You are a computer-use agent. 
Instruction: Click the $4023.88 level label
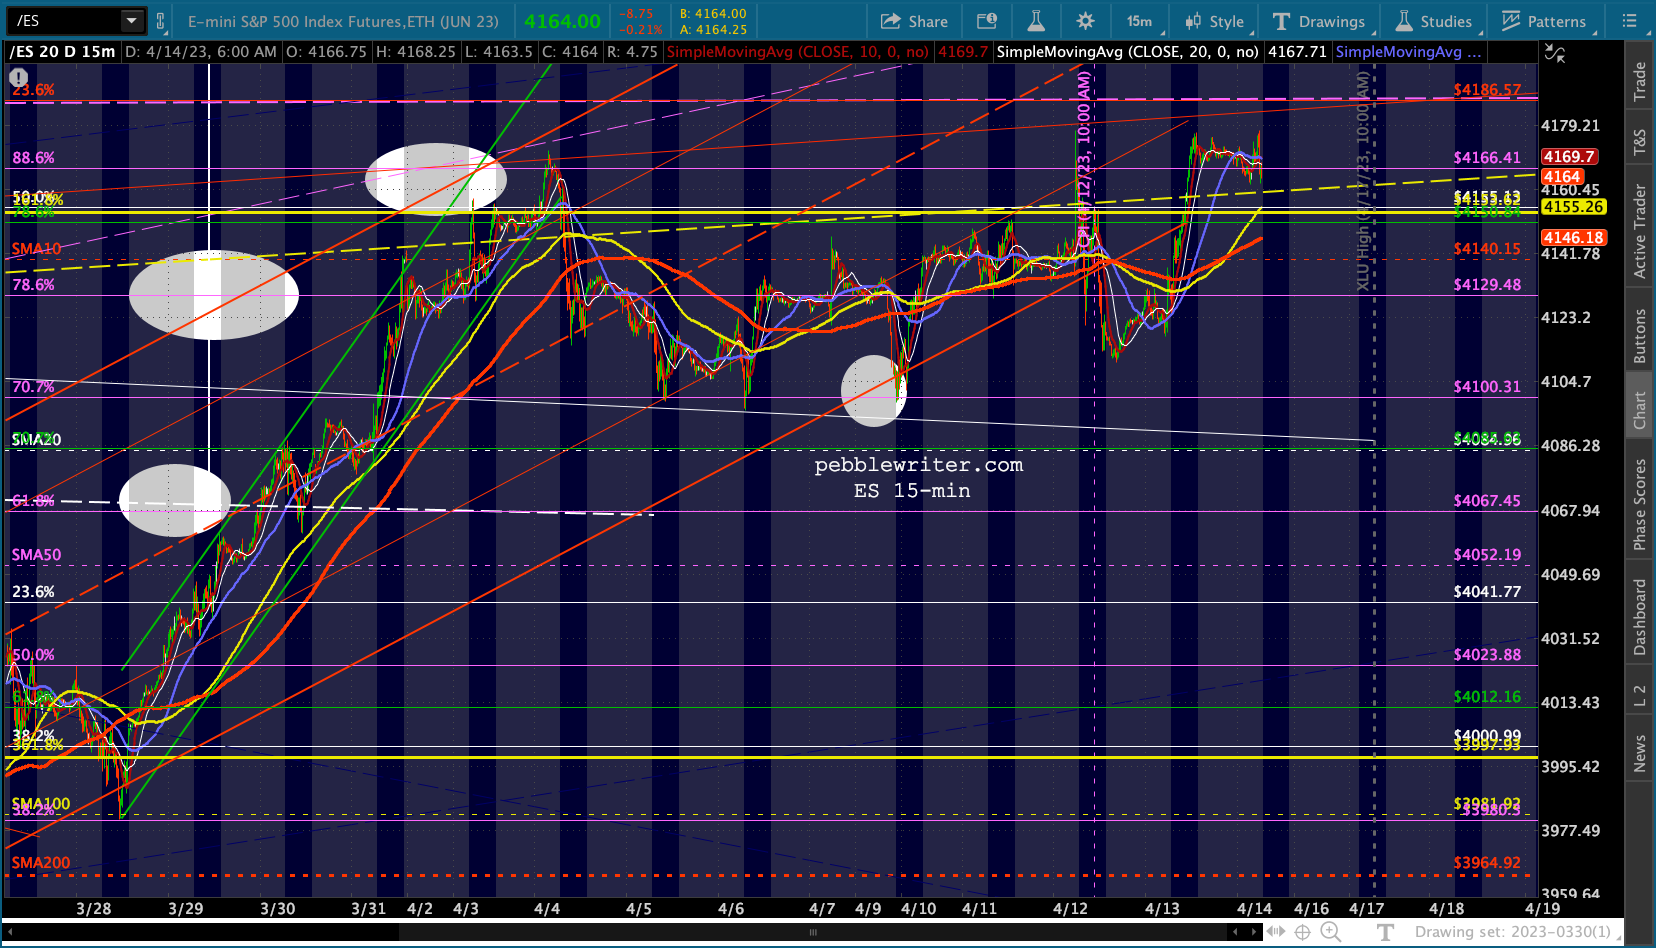pos(1487,655)
